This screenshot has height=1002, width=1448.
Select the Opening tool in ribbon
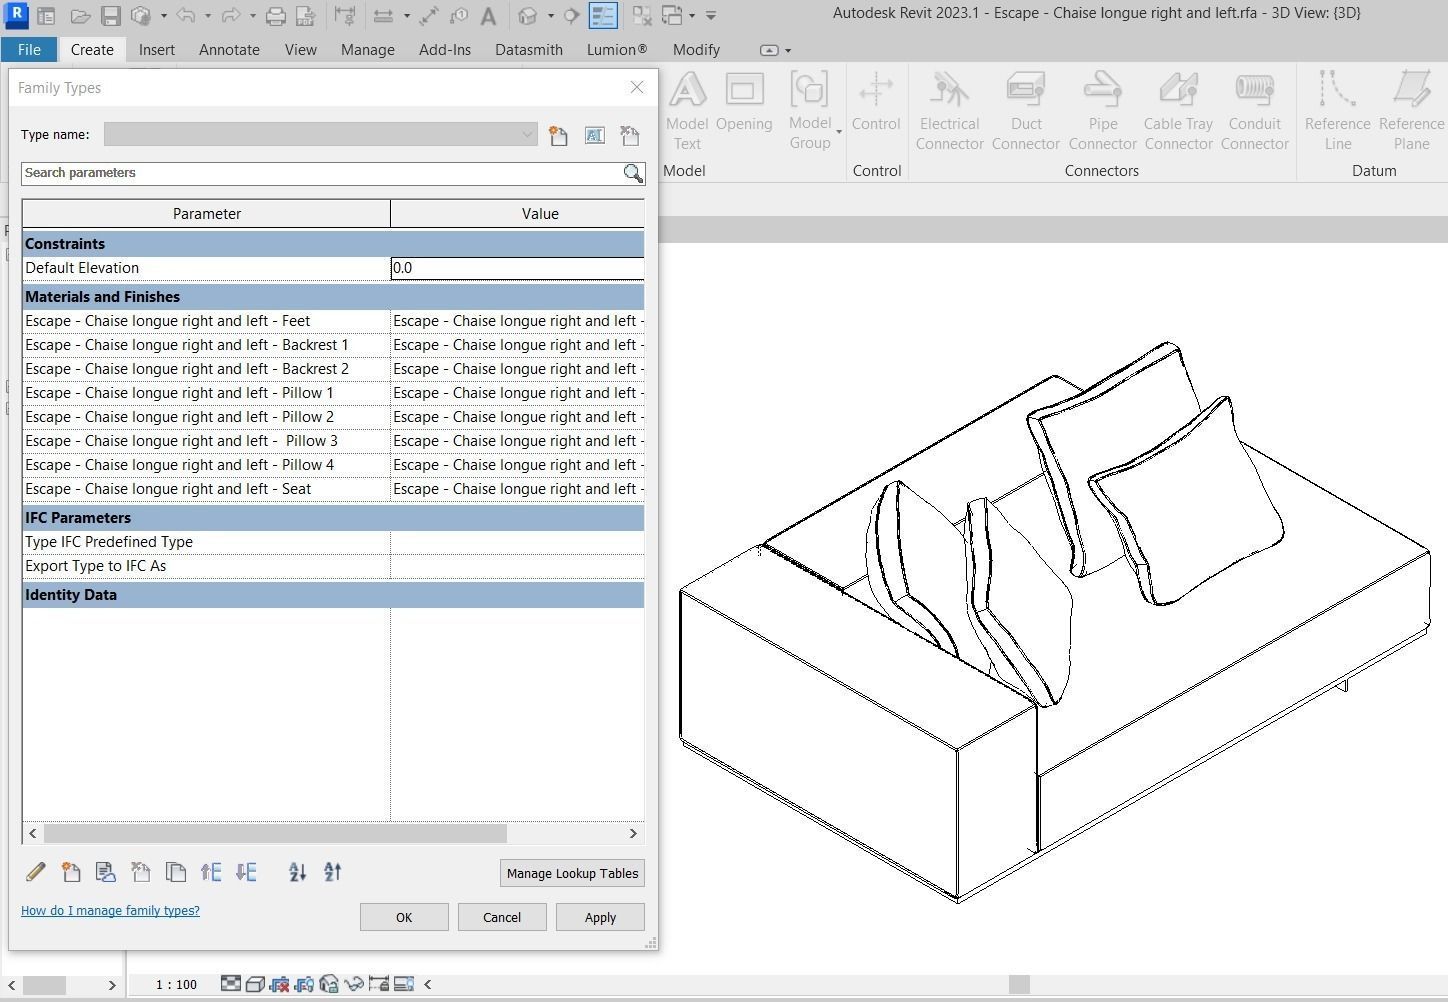click(744, 102)
